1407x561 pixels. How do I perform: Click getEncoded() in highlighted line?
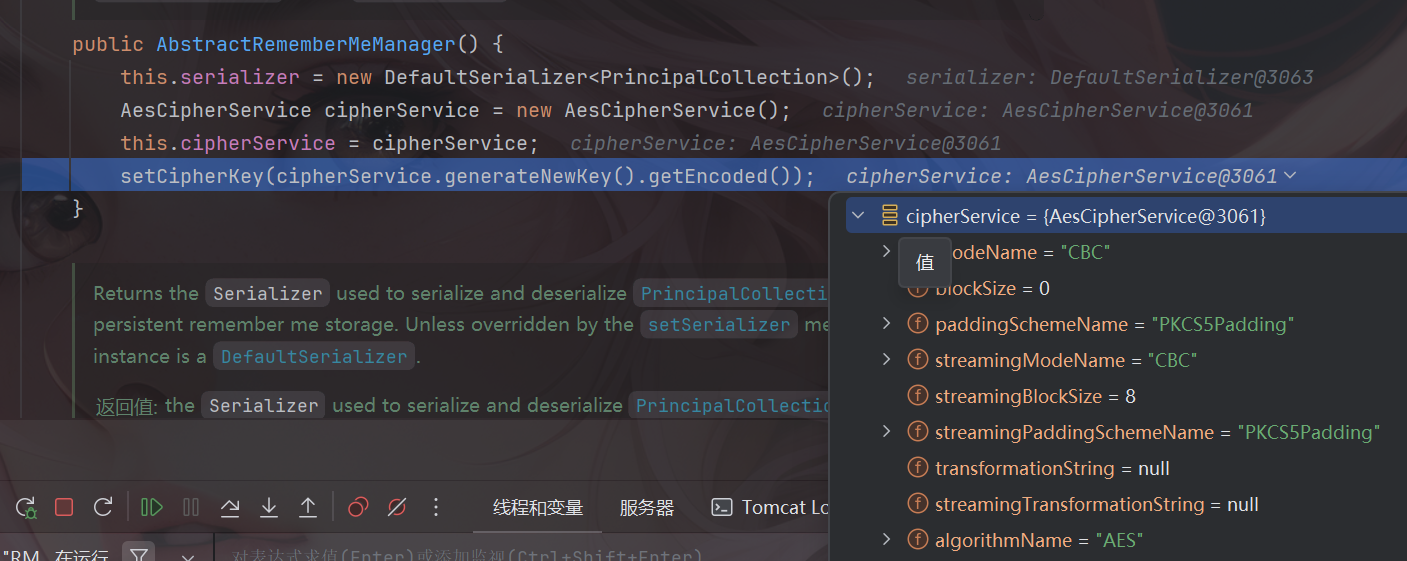pos(728,176)
